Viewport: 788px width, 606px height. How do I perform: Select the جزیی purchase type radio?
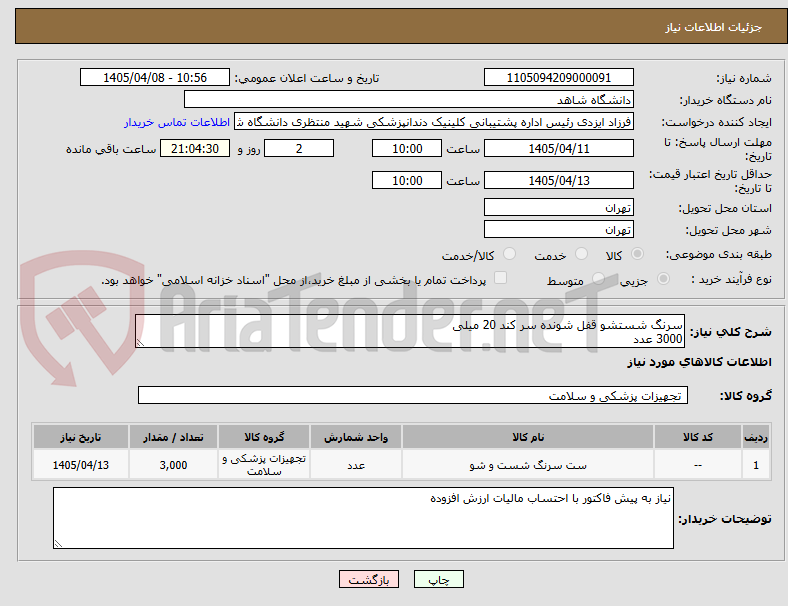point(663,279)
